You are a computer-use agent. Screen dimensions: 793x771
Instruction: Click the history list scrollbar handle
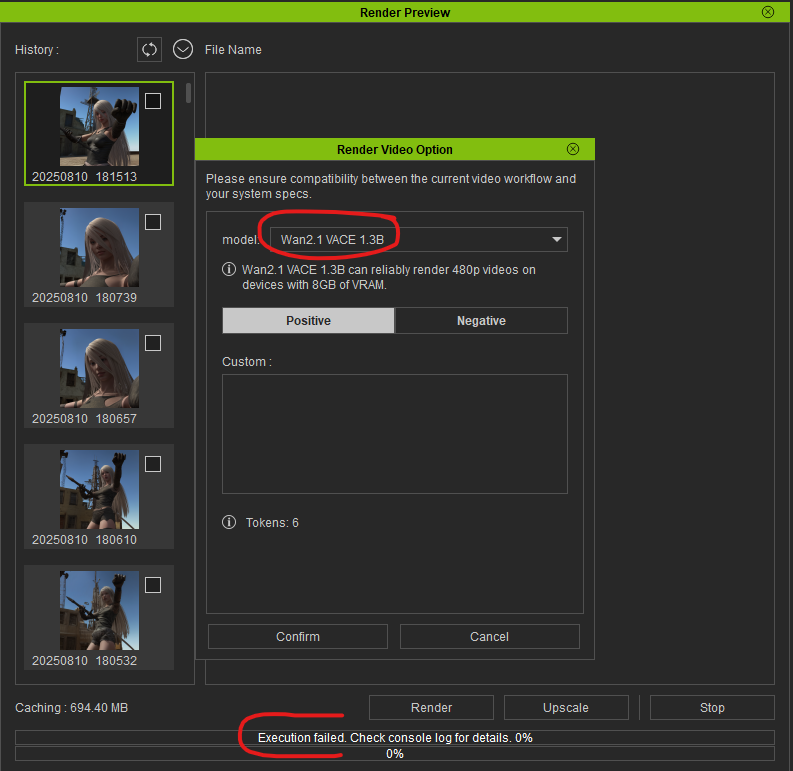click(188, 93)
